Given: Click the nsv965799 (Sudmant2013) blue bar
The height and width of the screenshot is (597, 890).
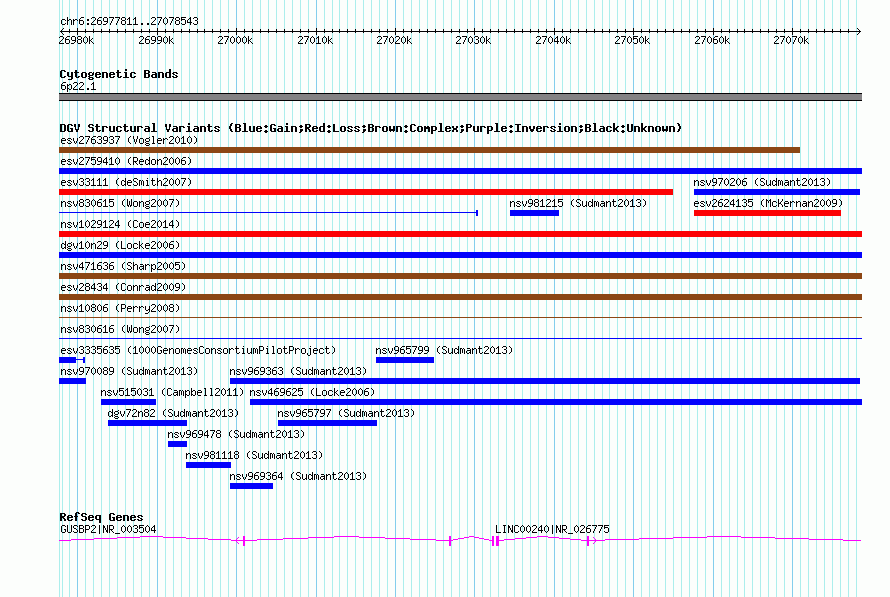Looking at the screenshot, I should pyautogui.click(x=405, y=360).
